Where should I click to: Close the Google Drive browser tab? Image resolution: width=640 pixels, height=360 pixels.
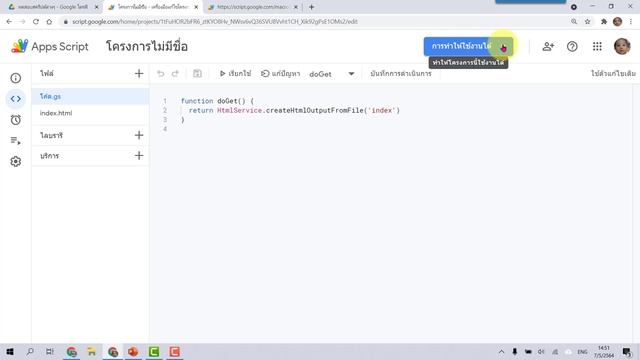[x=97, y=7]
